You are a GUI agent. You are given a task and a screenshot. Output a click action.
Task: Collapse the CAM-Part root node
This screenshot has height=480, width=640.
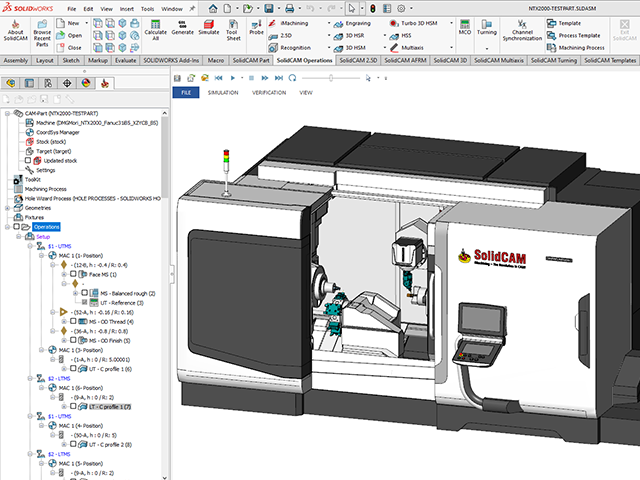click(7, 113)
